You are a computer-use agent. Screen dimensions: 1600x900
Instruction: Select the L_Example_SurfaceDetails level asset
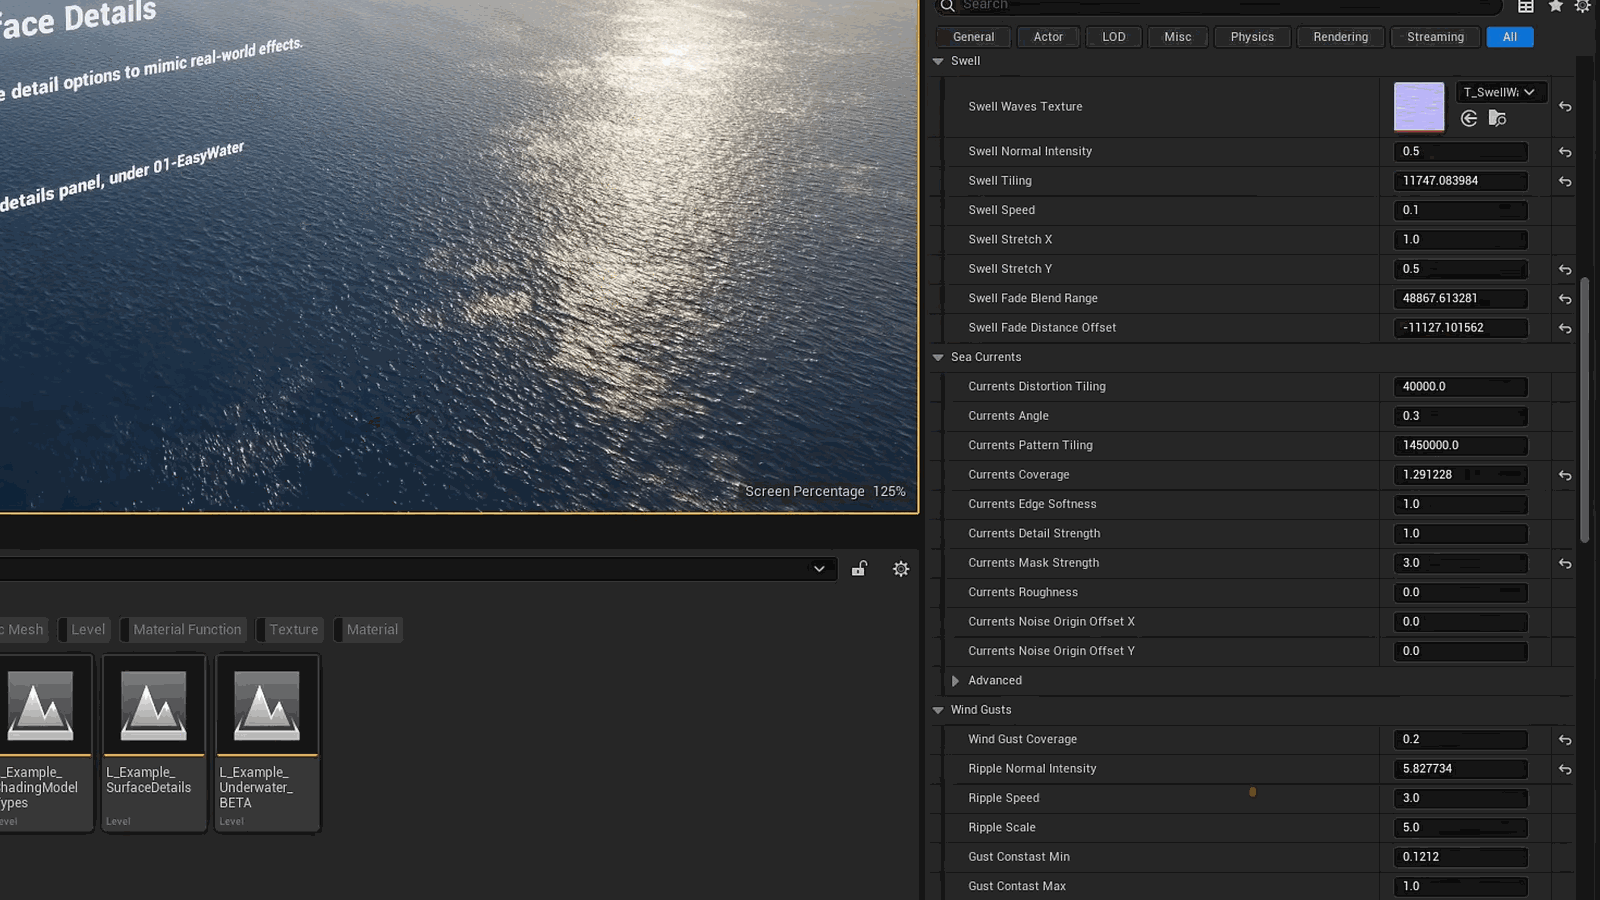(153, 743)
